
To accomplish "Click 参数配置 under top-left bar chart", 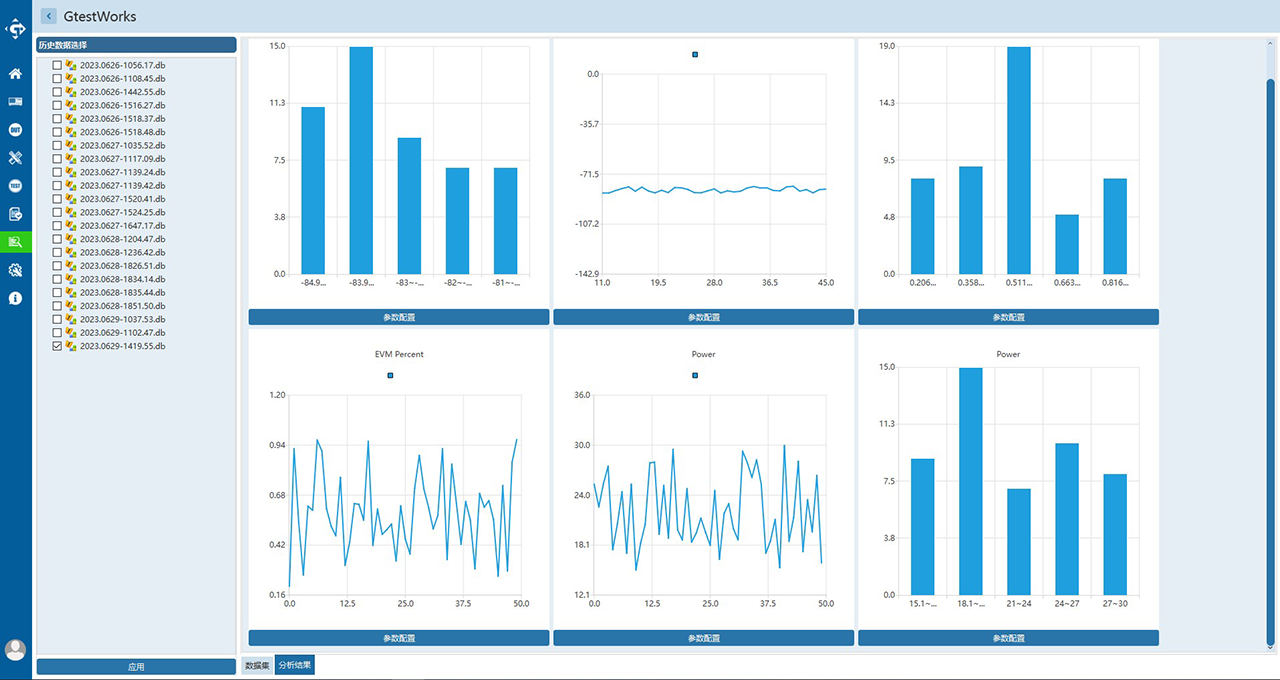I will (399, 317).
